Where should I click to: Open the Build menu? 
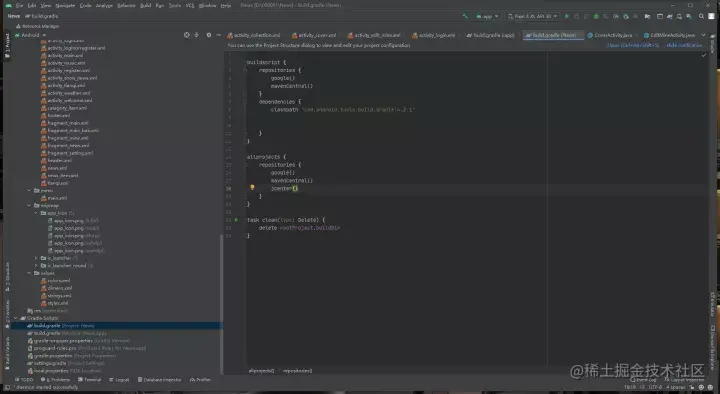[x=146, y=6]
